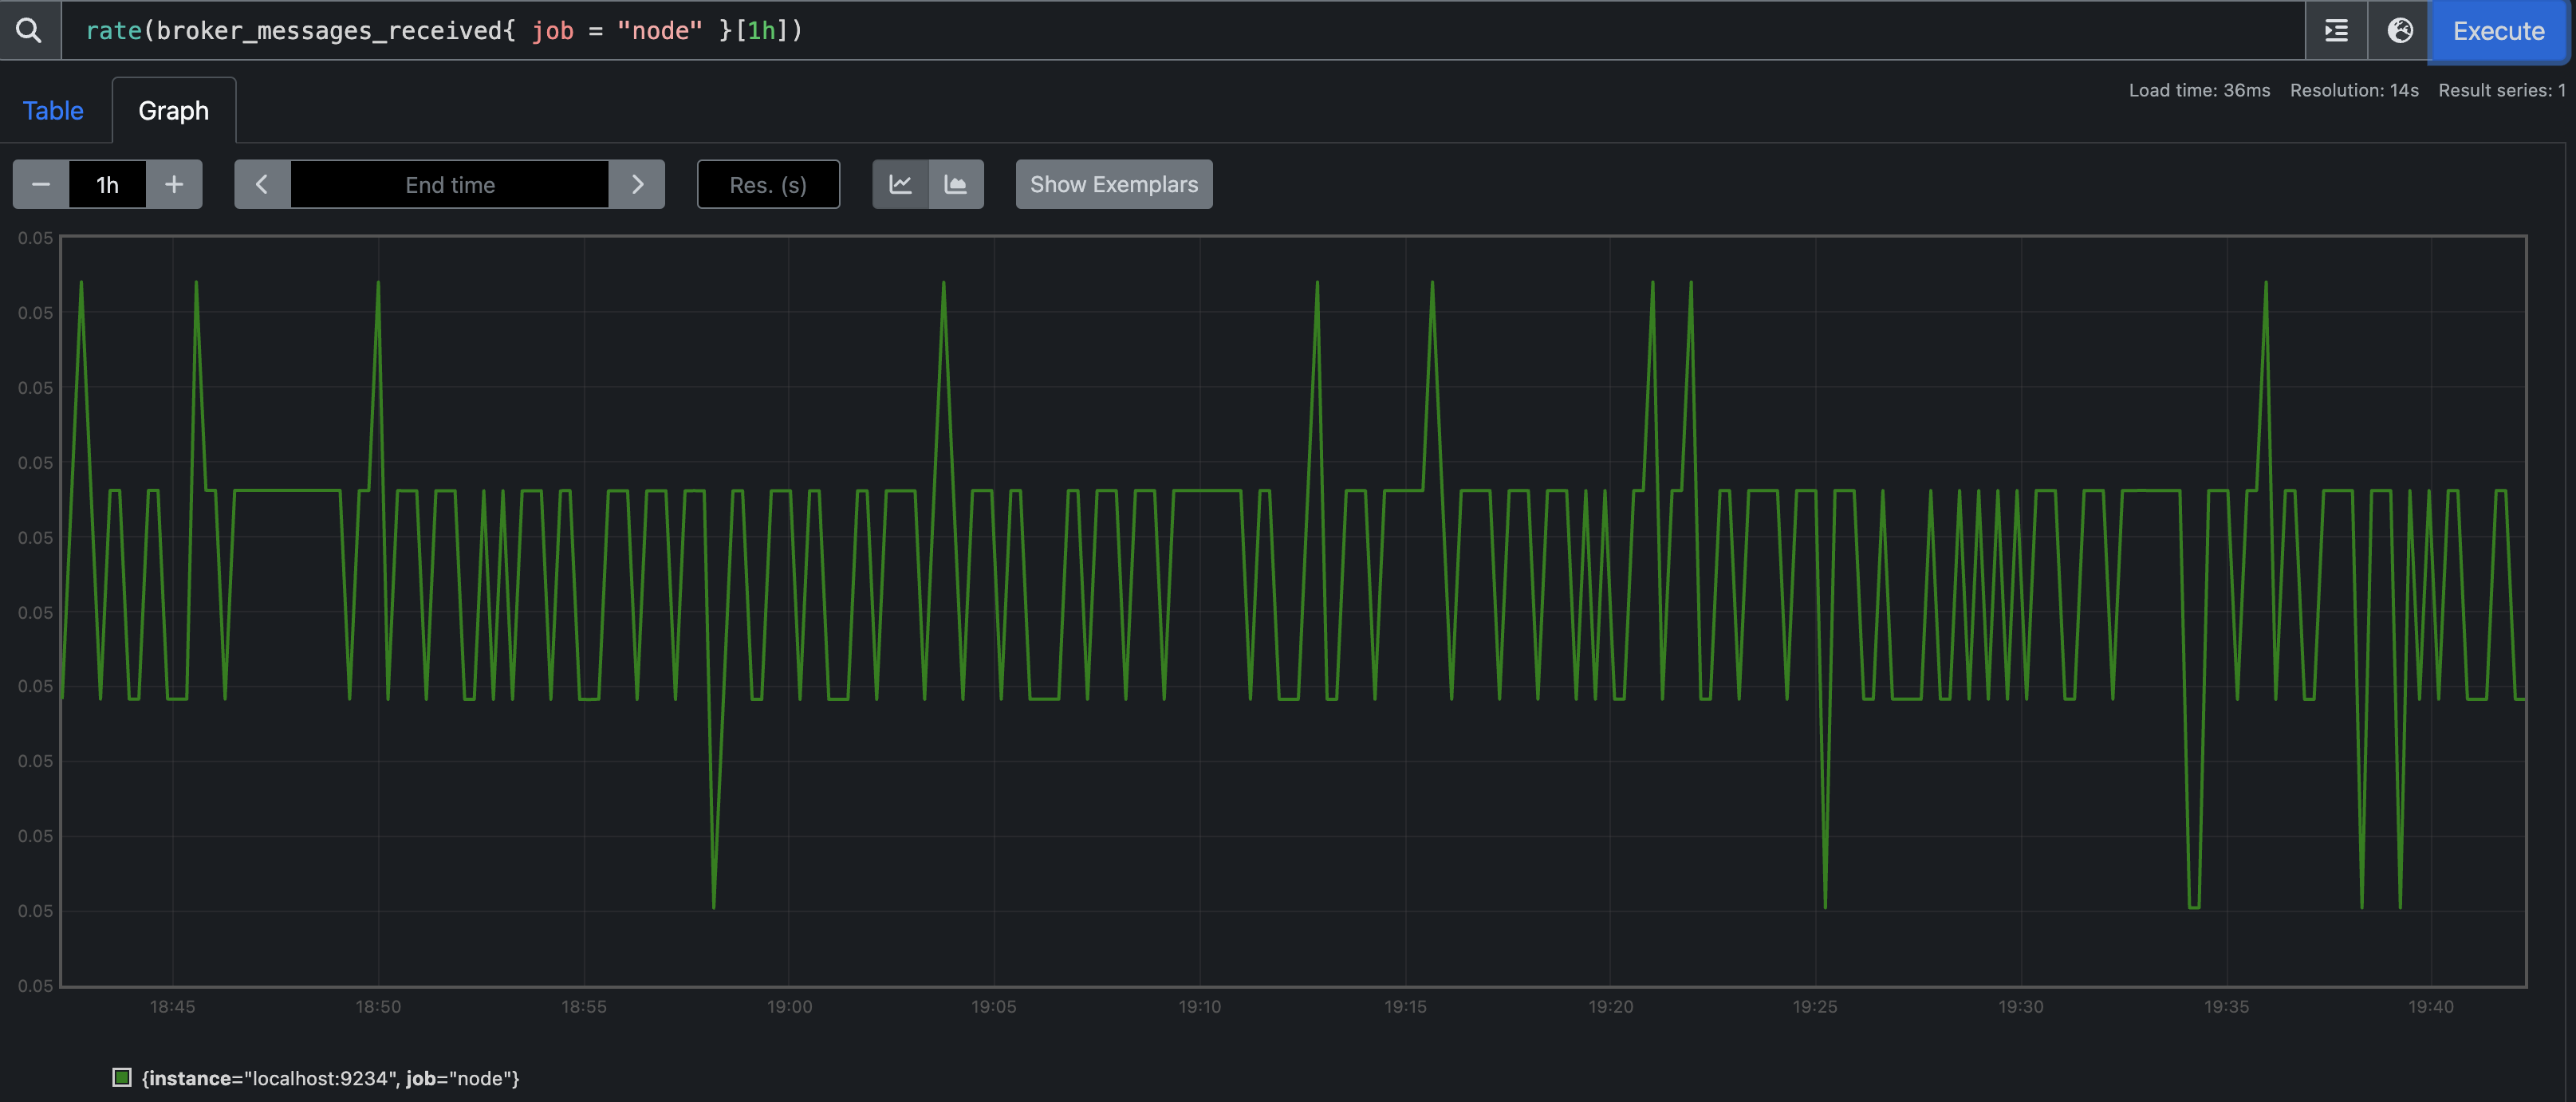Image resolution: width=2576 pixels, height=1102 pixels.
Task: Click the Result series: 1 text
Action: 2501,90
